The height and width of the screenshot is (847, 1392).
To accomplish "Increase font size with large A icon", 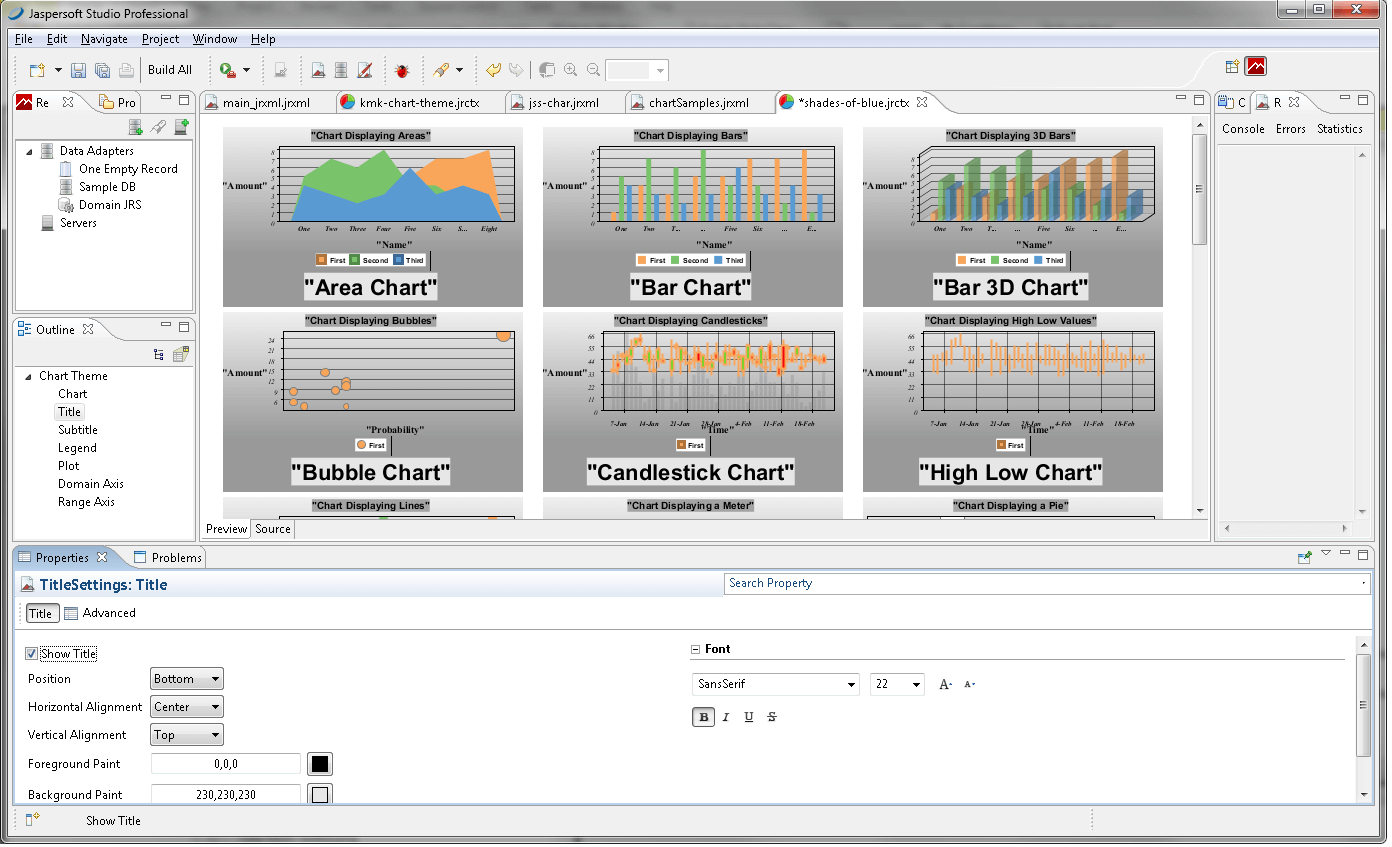I will (945, 685).
